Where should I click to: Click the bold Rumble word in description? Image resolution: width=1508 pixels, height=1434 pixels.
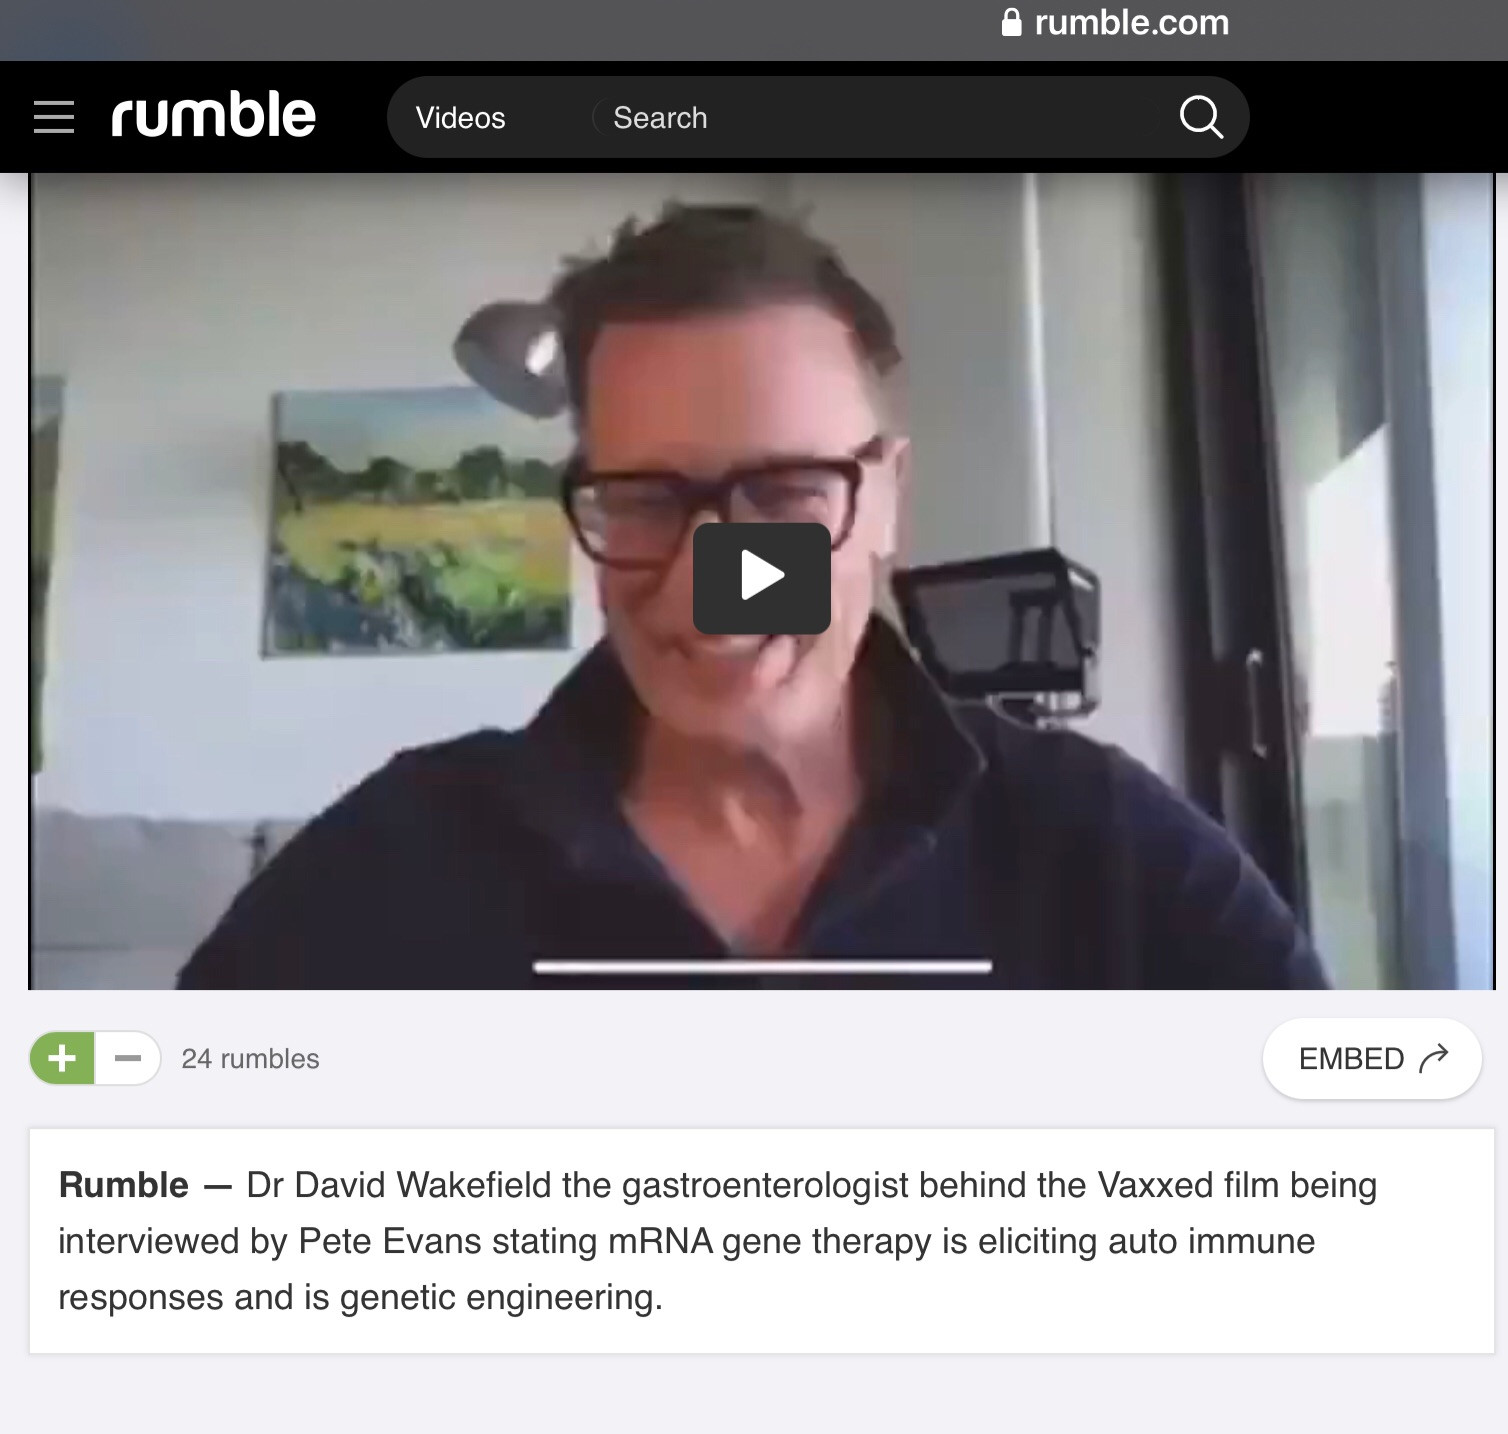(123, 1185)
